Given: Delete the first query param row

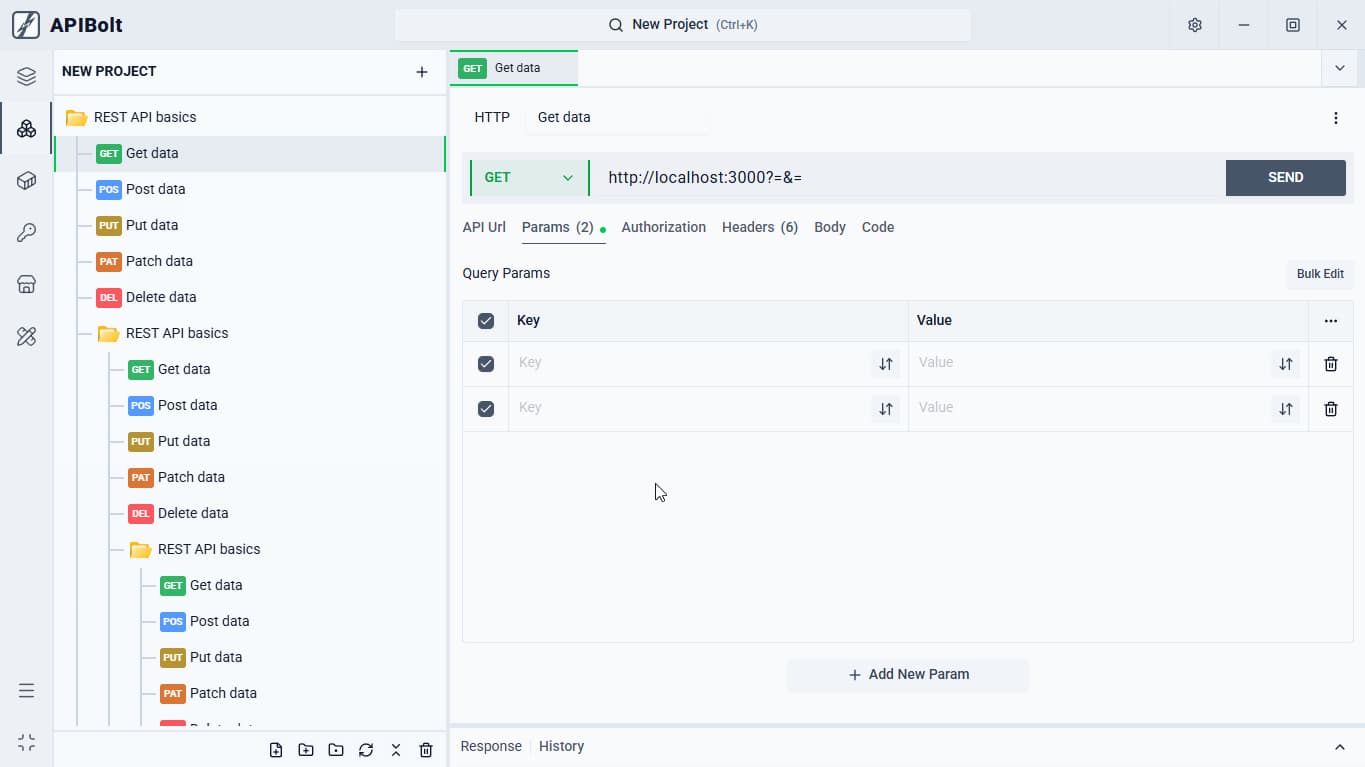Looking at the screenshot, I should click(1331, 364).
